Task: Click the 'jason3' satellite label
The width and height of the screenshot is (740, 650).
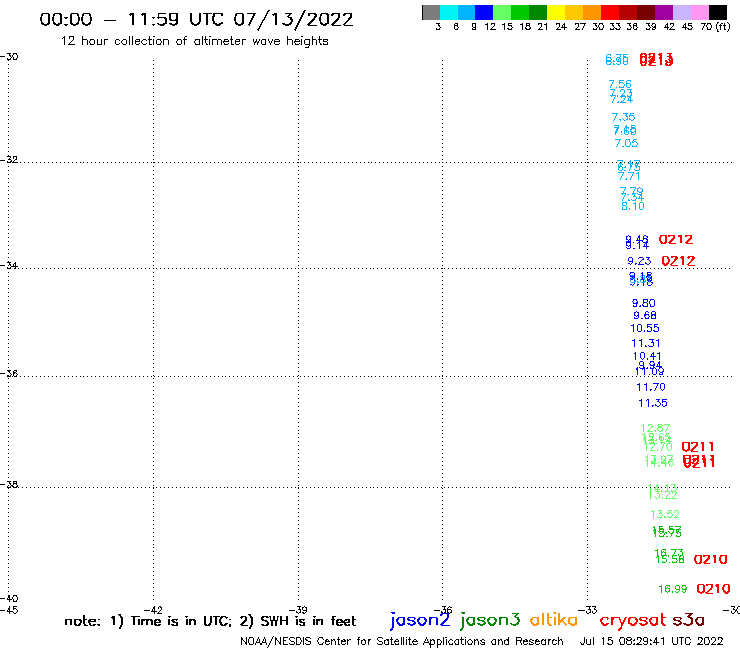Action: (x=490, y=620)
